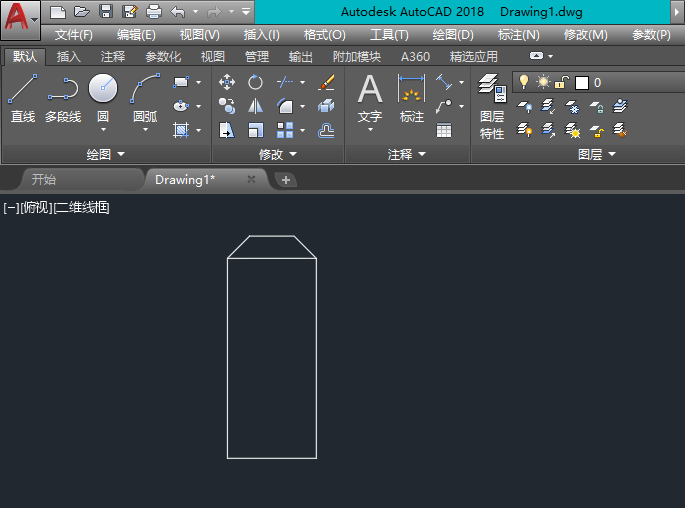Screen dimensions: 685x508
Task: Toggle the layer lock padlock icon
Action: tap(562, 82)
